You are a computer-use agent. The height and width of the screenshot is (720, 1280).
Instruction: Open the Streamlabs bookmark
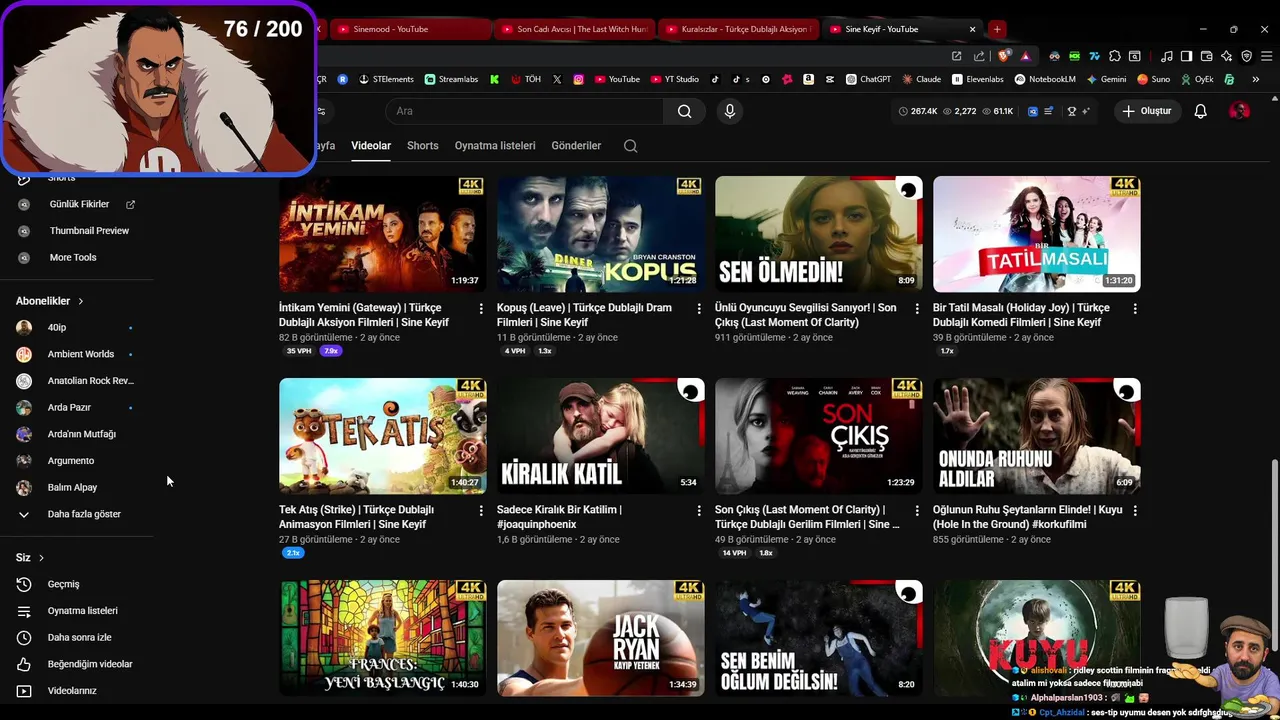(x=451, y=79)
